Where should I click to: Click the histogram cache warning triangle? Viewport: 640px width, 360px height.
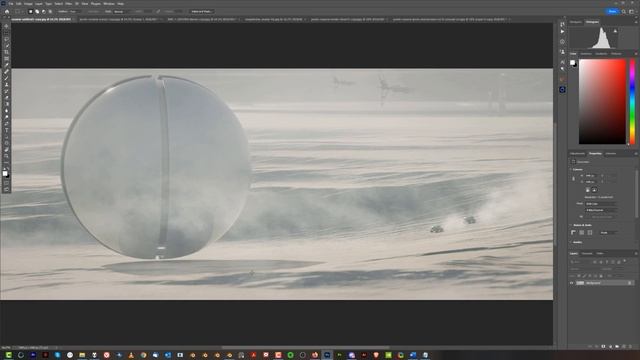point(616,31)
